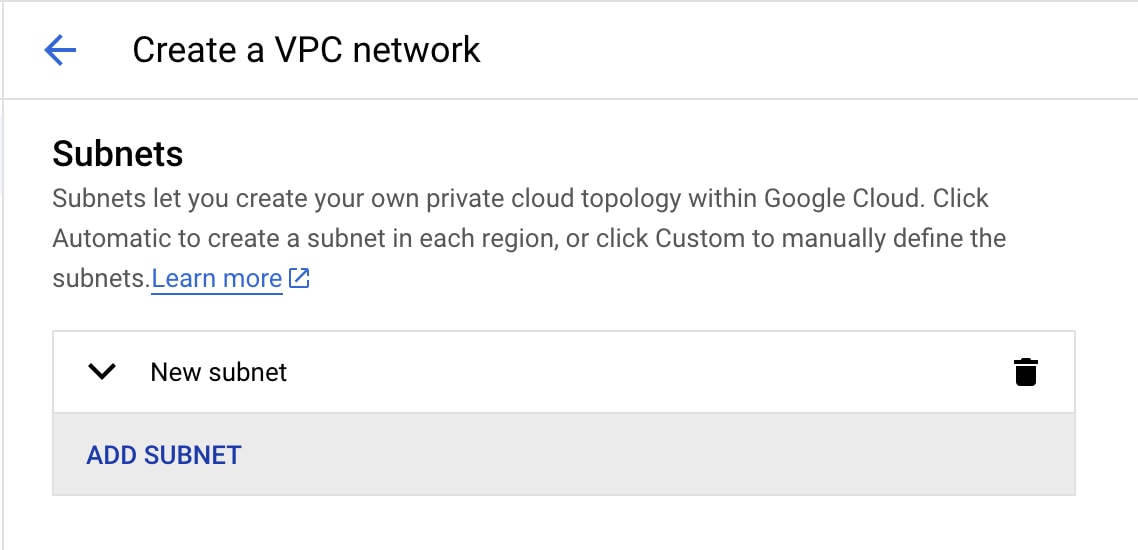Image resolution: width=1138 pixels, height=550 pixels.
Task: Expand the New subnet chevron
Action: pos(102,372)
